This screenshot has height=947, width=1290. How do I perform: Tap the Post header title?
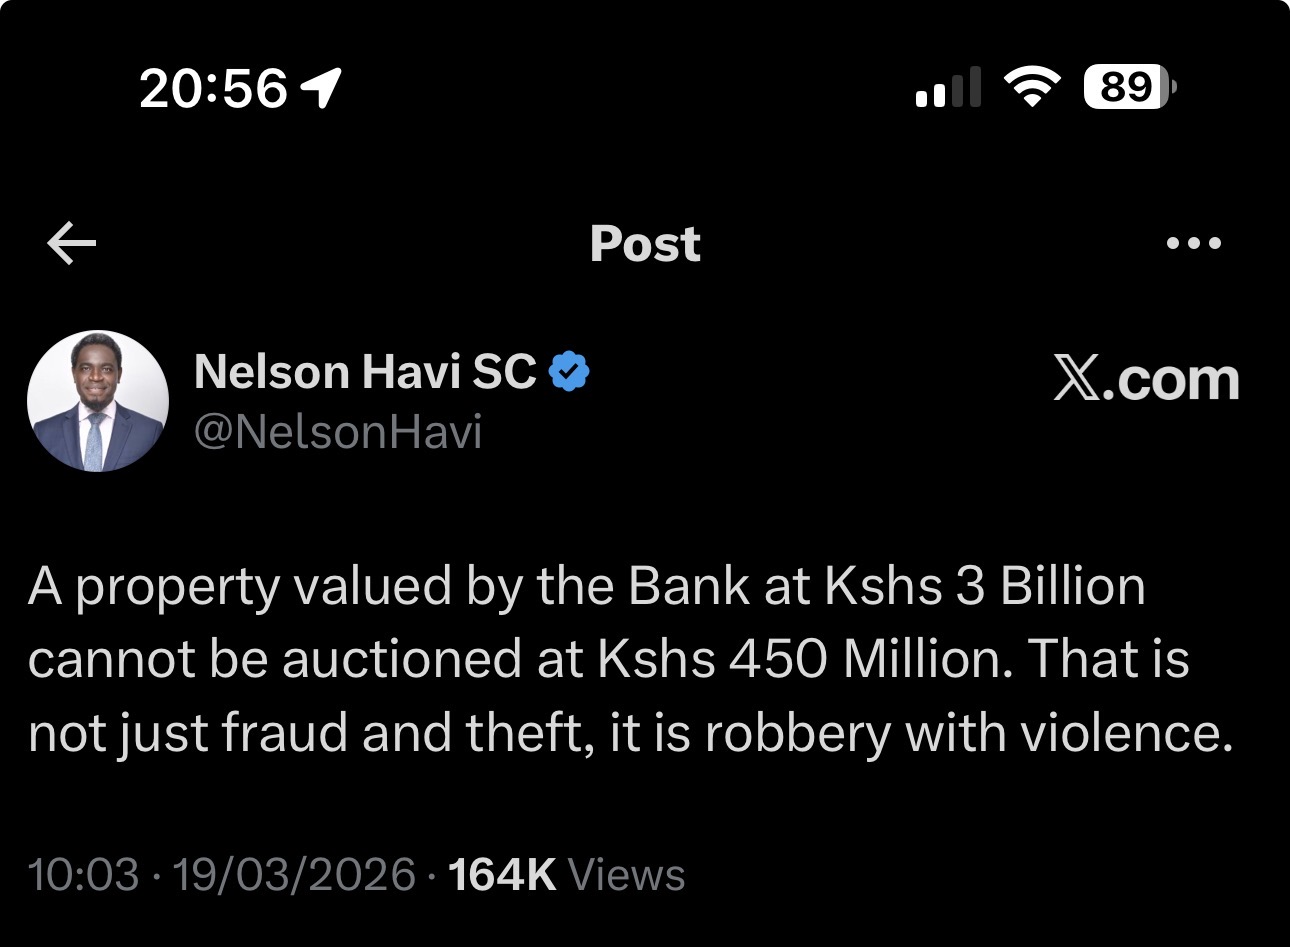tap(645, 244)
